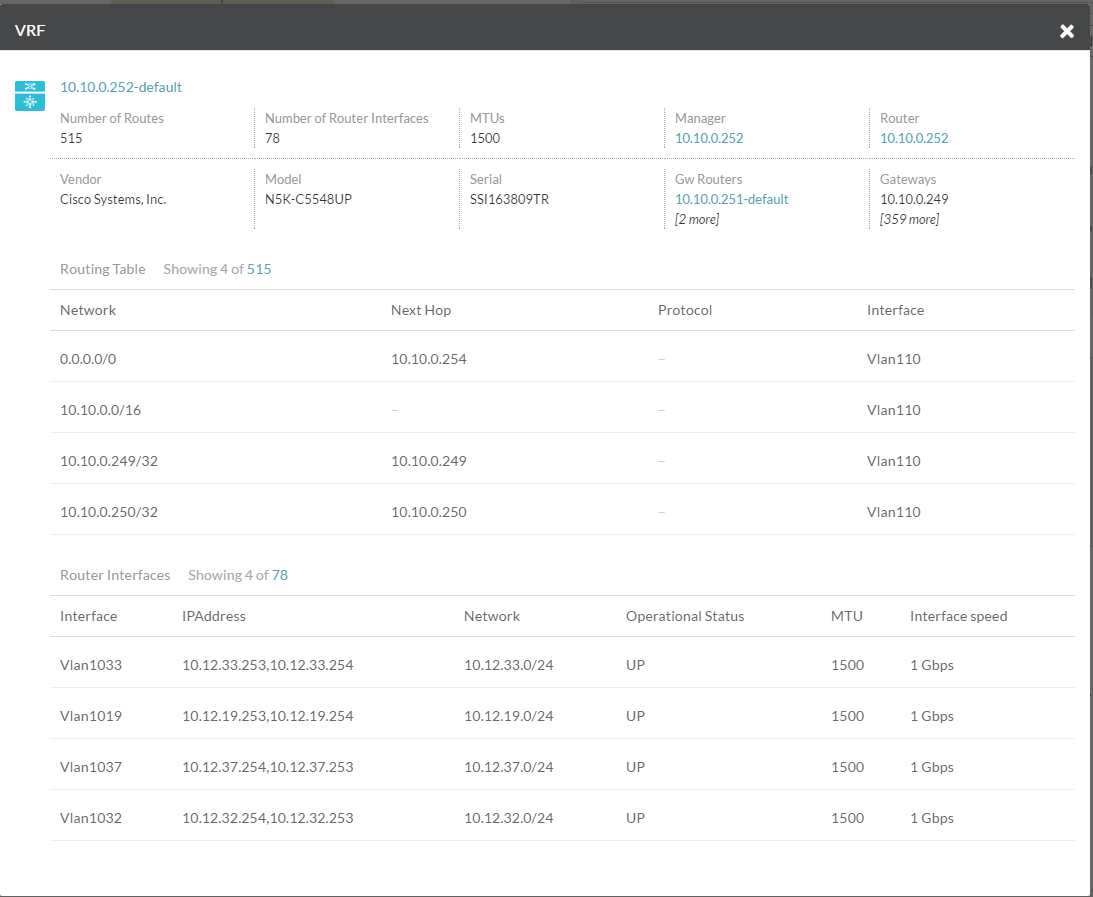The image size is (1093, 897).
Task: Show all 515 routing table entries
Action: pos(259,269)
